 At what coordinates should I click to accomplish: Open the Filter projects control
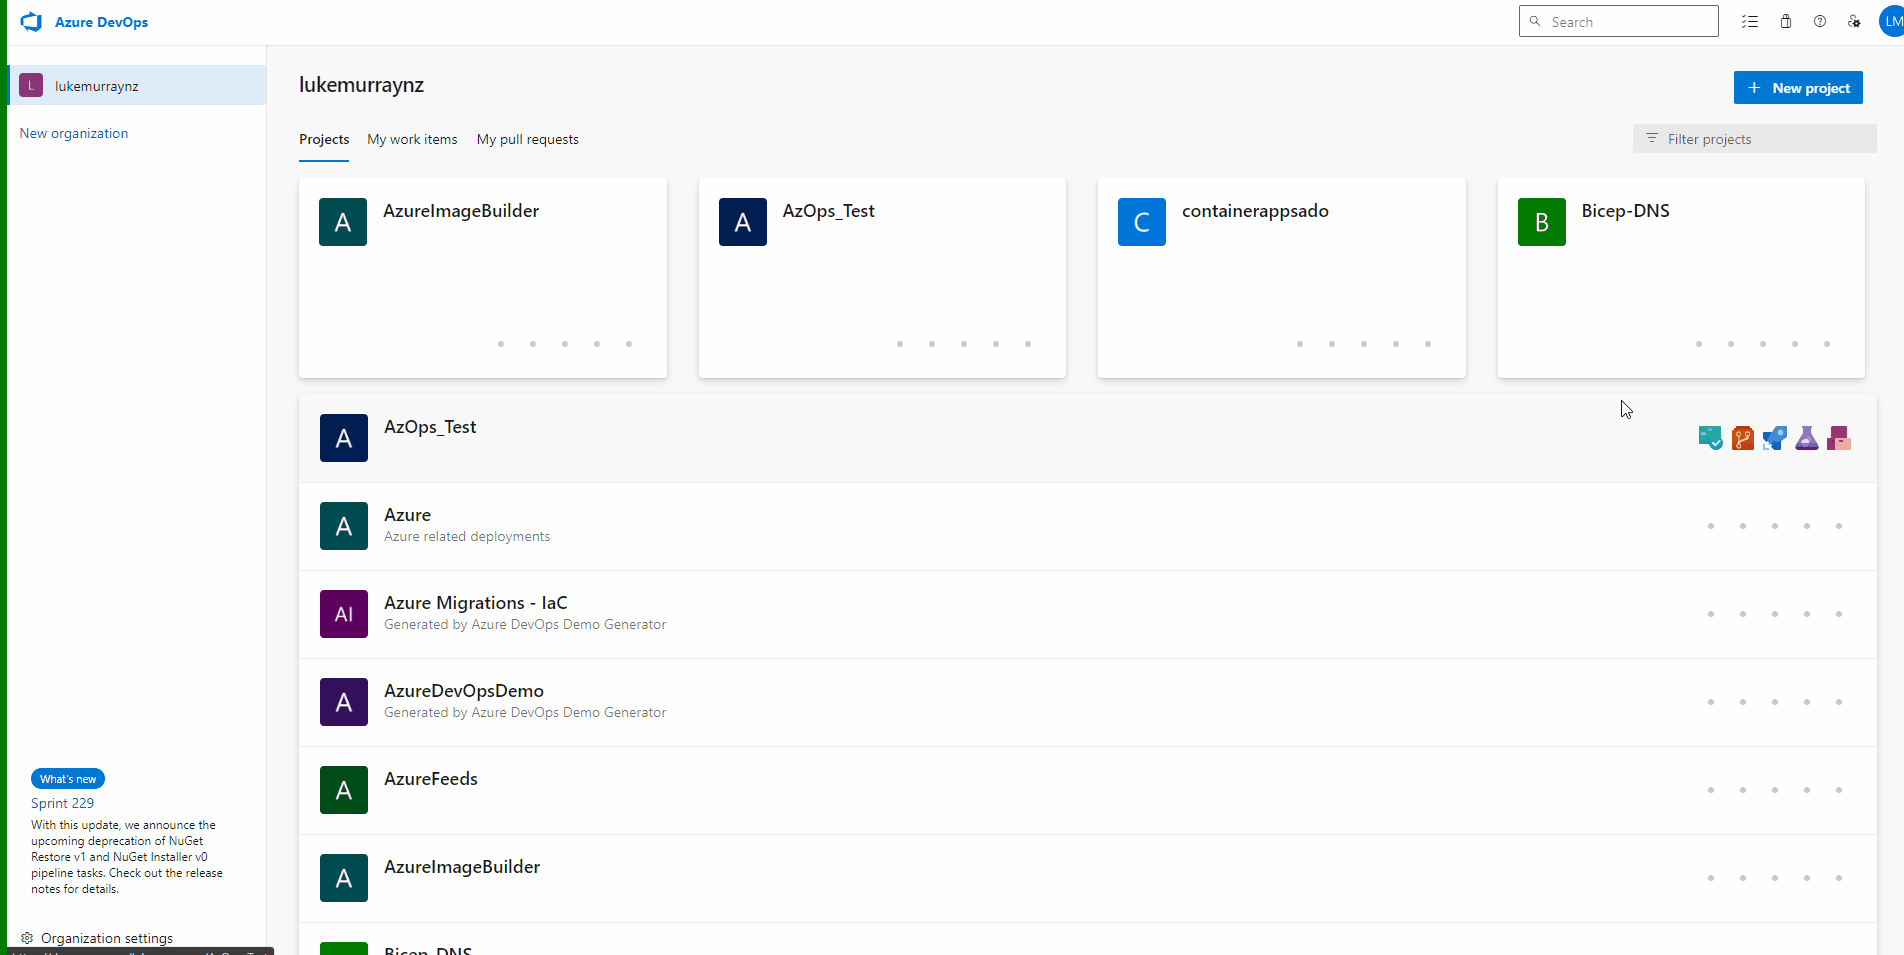[1753, 139]
